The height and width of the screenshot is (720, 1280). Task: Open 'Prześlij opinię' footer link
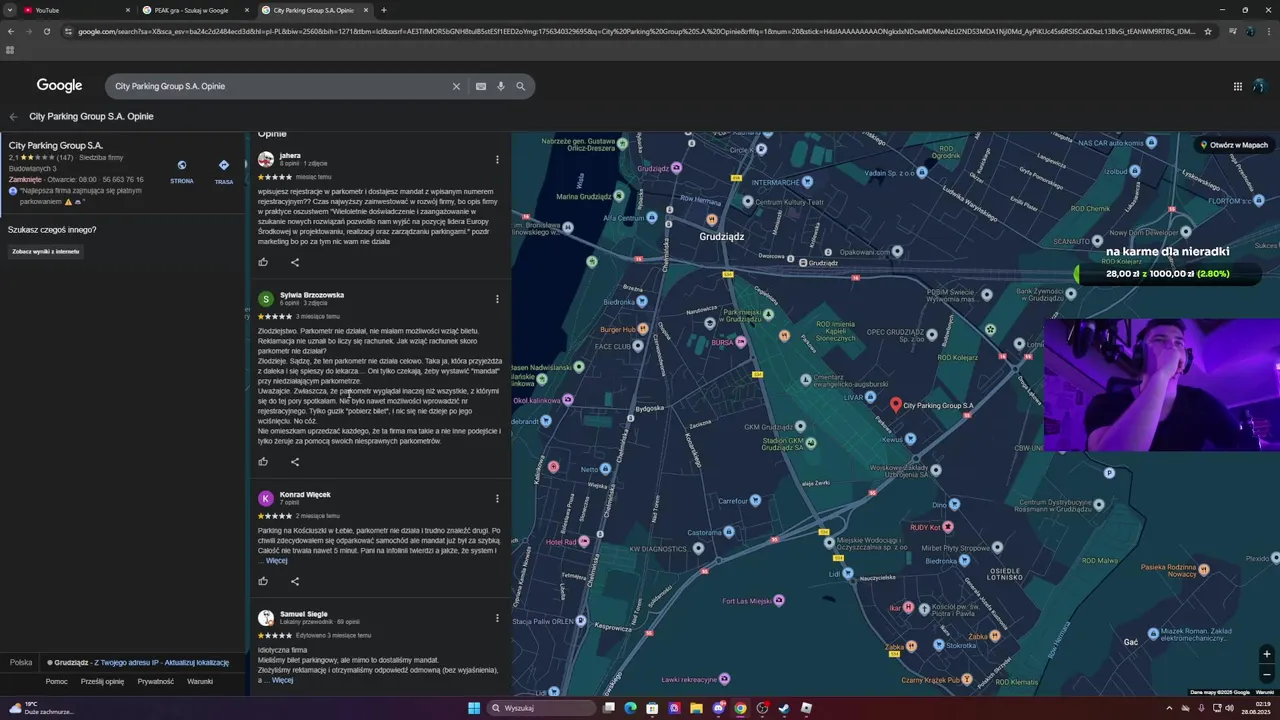click(x=103, y=682)
